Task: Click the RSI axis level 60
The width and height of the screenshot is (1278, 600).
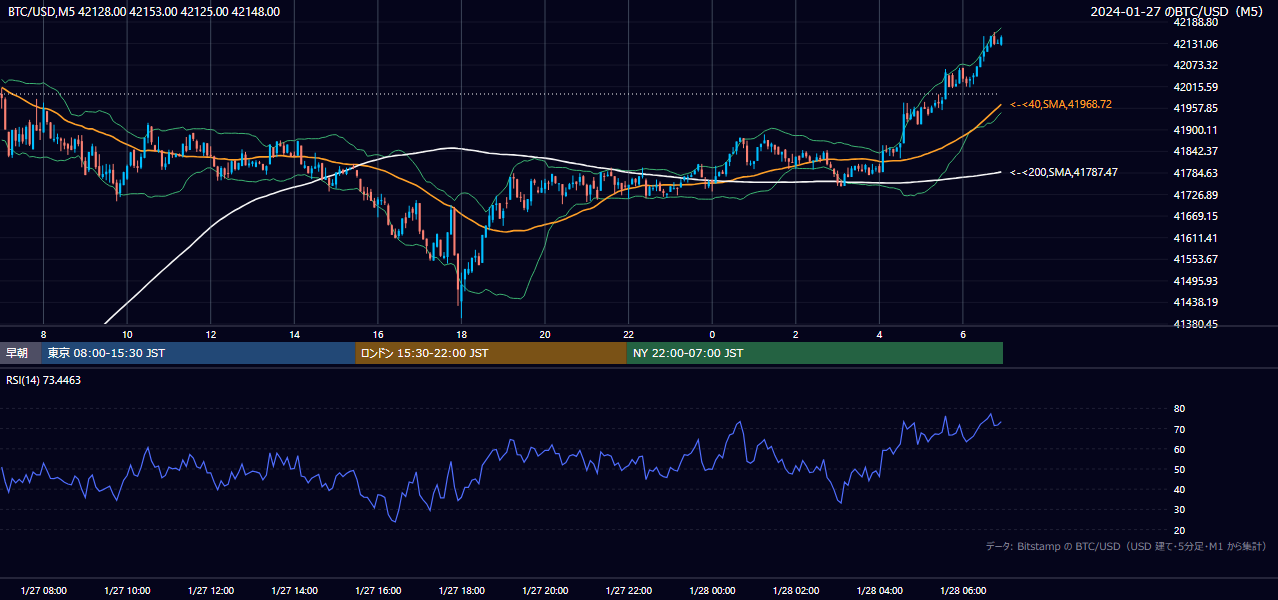Action: pyautogui.click(x=1179, y=449)
